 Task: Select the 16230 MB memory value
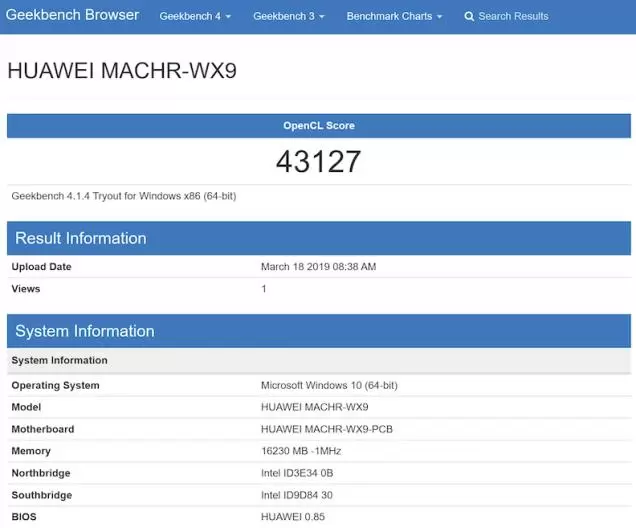pyautogui.click(x=301, y=452)
